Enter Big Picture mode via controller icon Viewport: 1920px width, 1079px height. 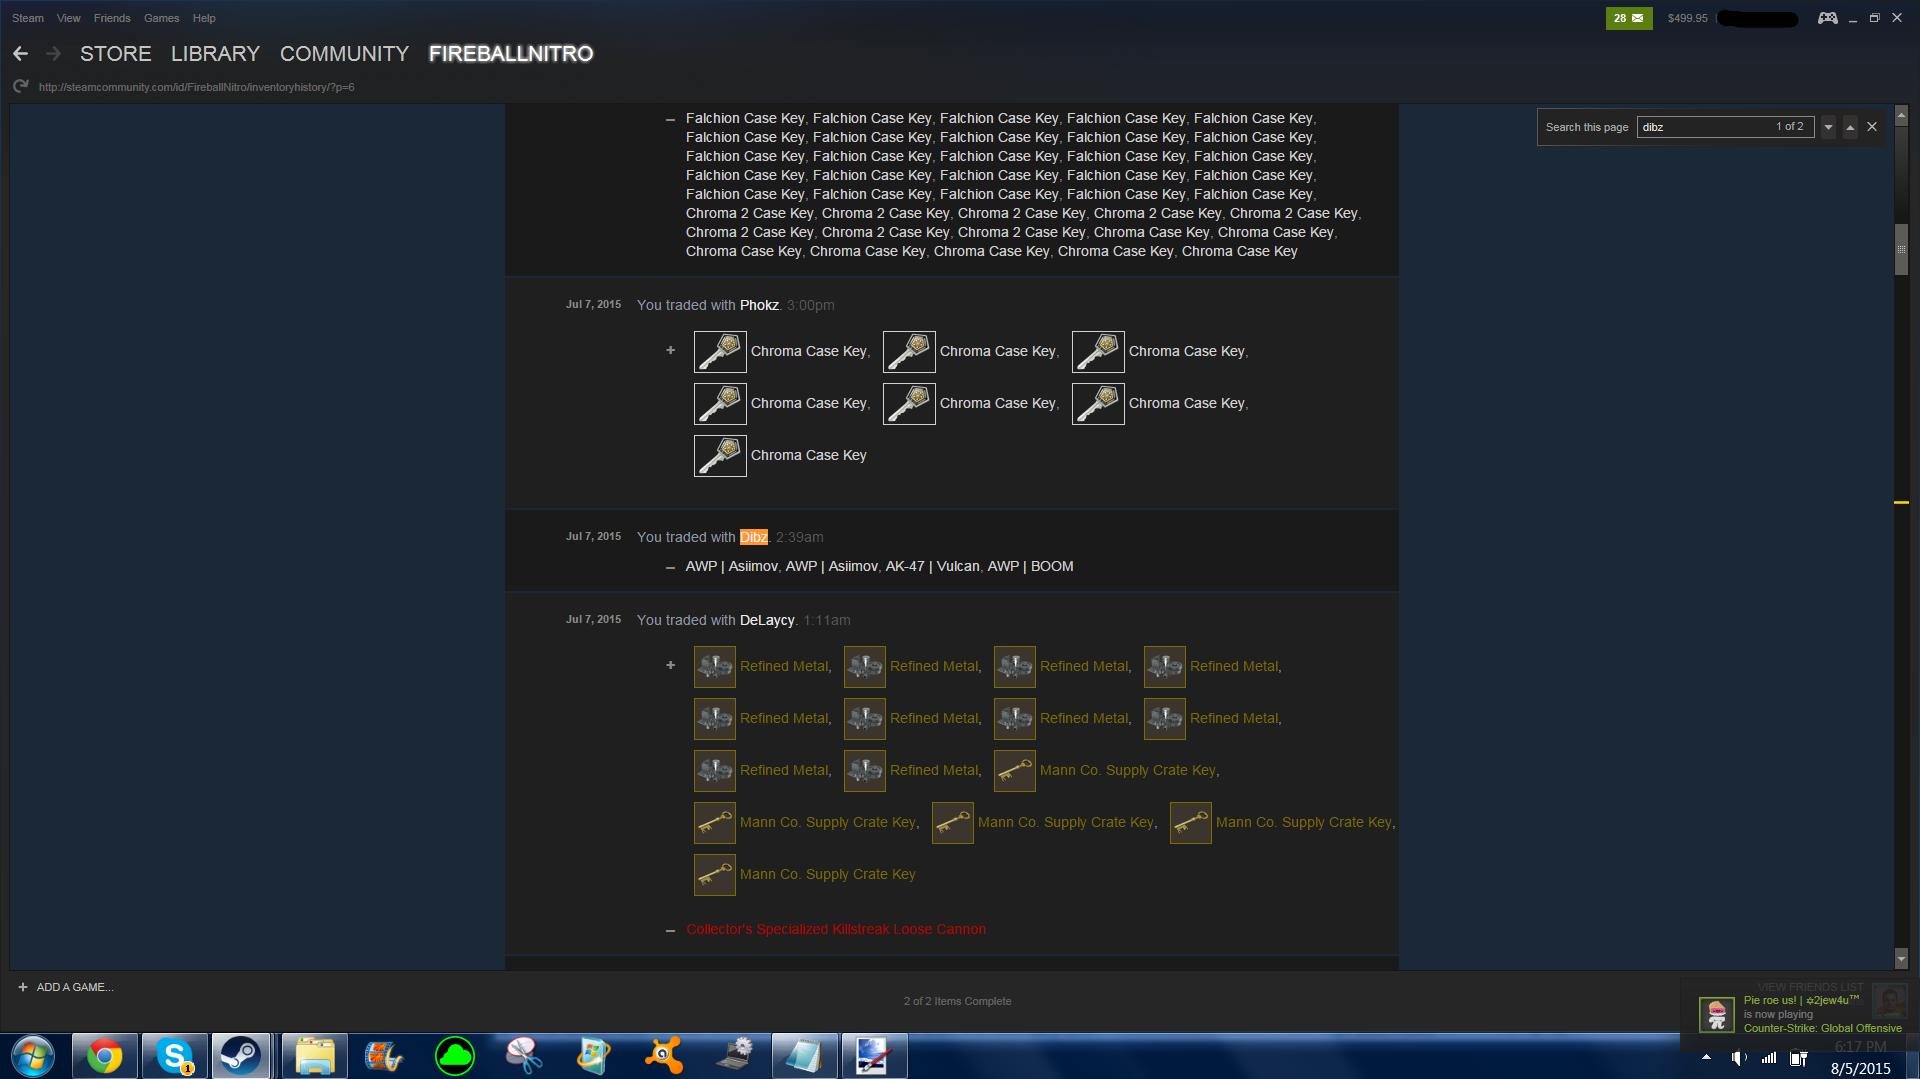(x=1827, y=18)
